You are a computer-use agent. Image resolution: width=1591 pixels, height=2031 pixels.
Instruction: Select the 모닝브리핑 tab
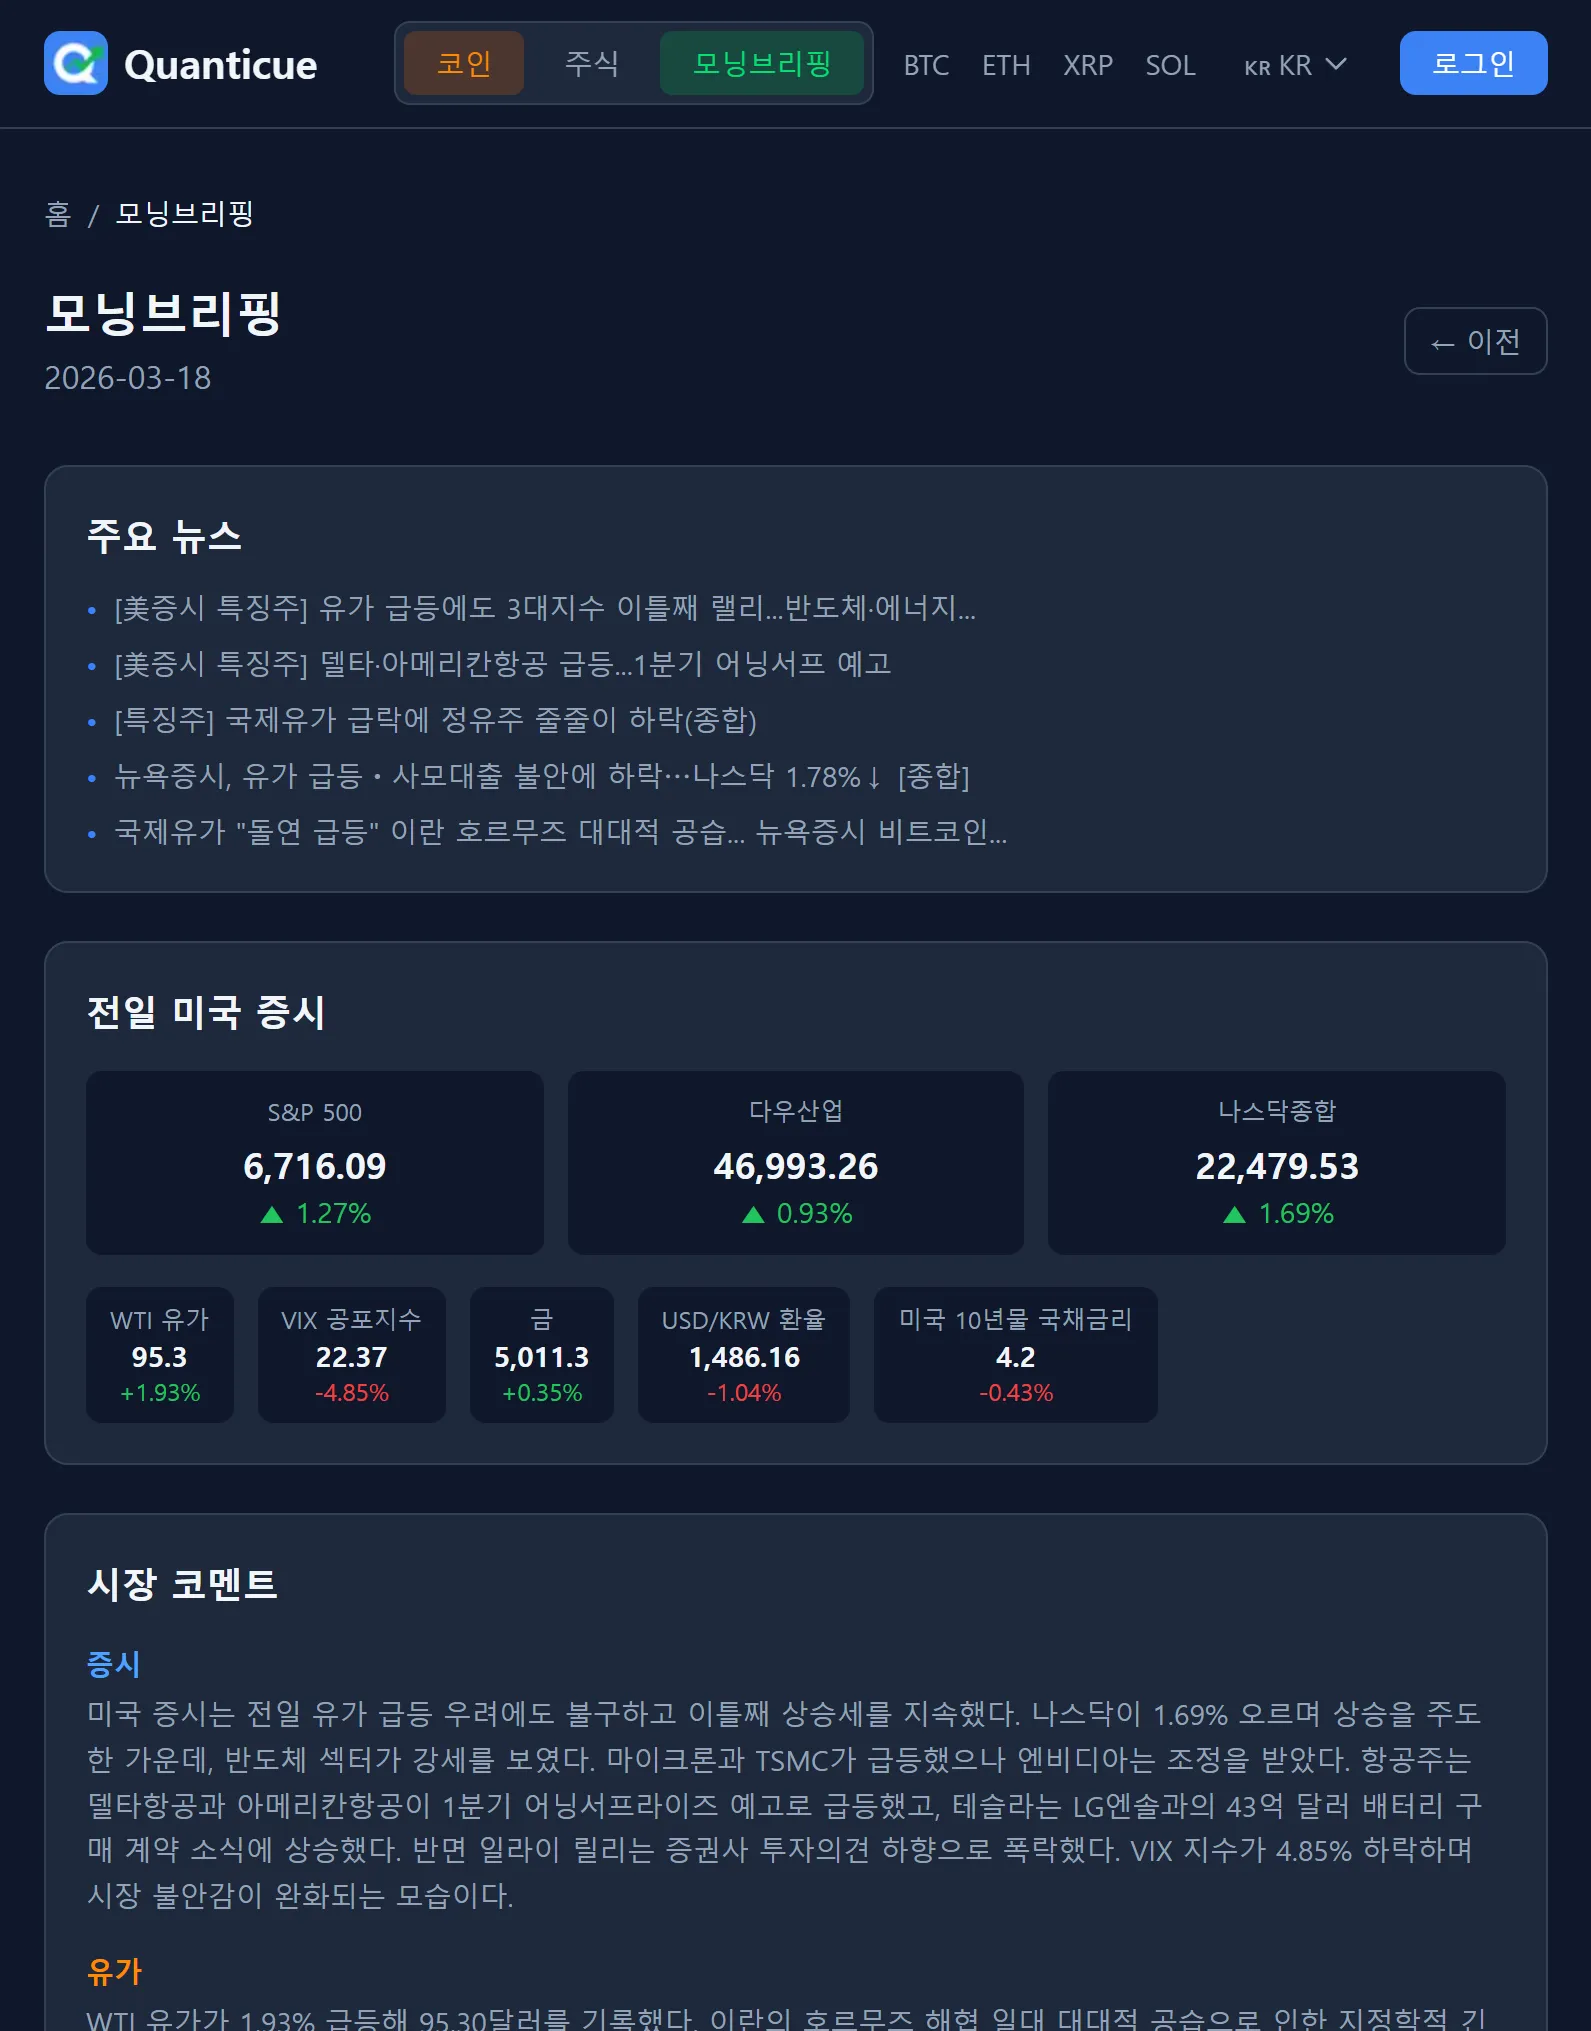pos(762,63)
